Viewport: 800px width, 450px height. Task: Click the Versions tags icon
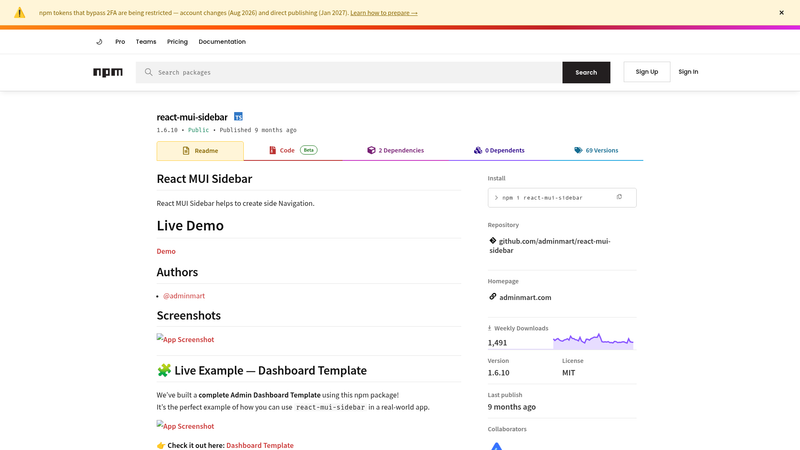click(578, 150)
